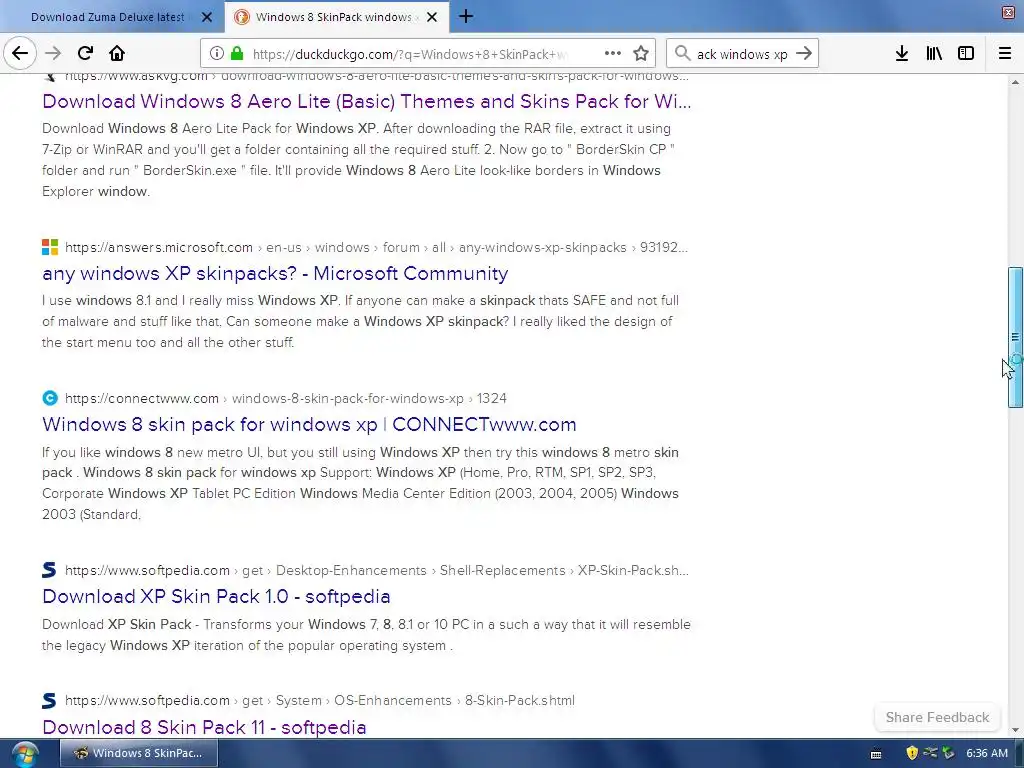The image size is (1024, 768).
Task: Open the library bookmarks icon
Action: pyautogui.click(x=934, y=54)
